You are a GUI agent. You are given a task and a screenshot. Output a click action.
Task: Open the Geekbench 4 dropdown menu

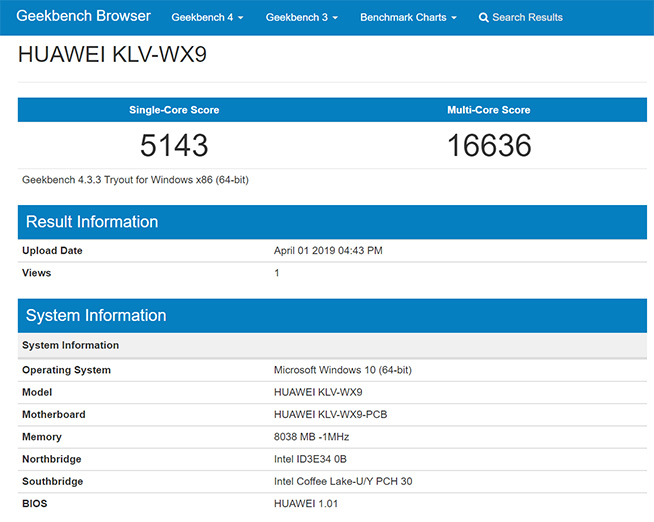(x=204, y=17)
